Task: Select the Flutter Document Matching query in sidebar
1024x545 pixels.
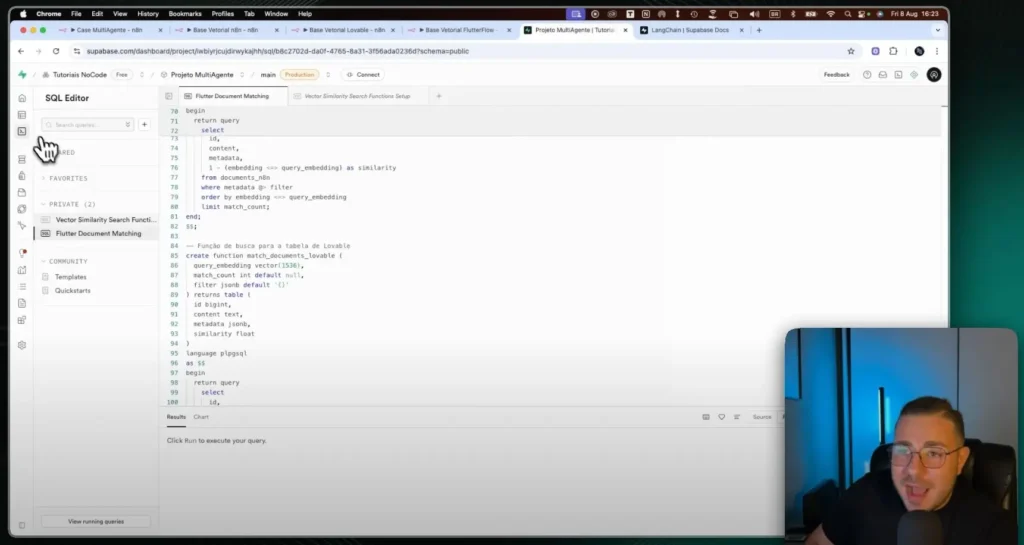Action: pyautogui.click(x=98, y=234)
